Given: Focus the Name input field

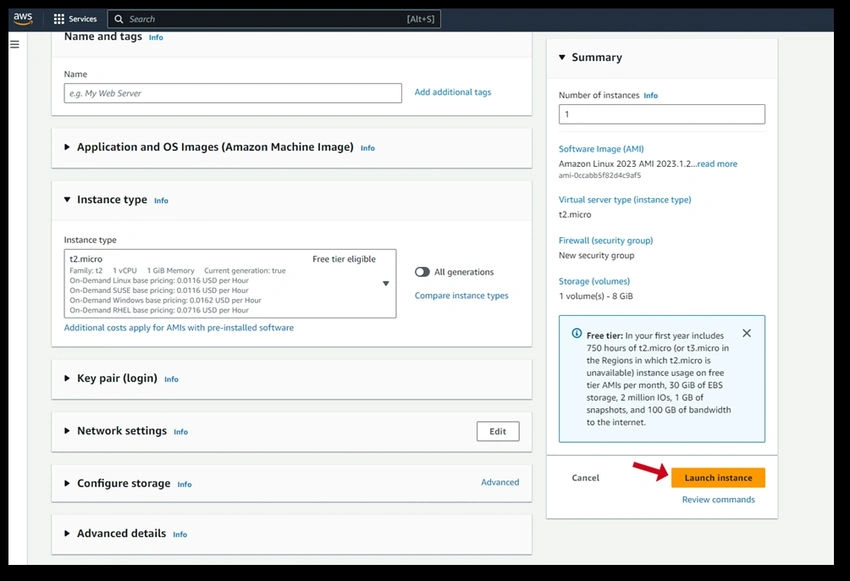Looking at the screenshot, I should tap(233, 93).
